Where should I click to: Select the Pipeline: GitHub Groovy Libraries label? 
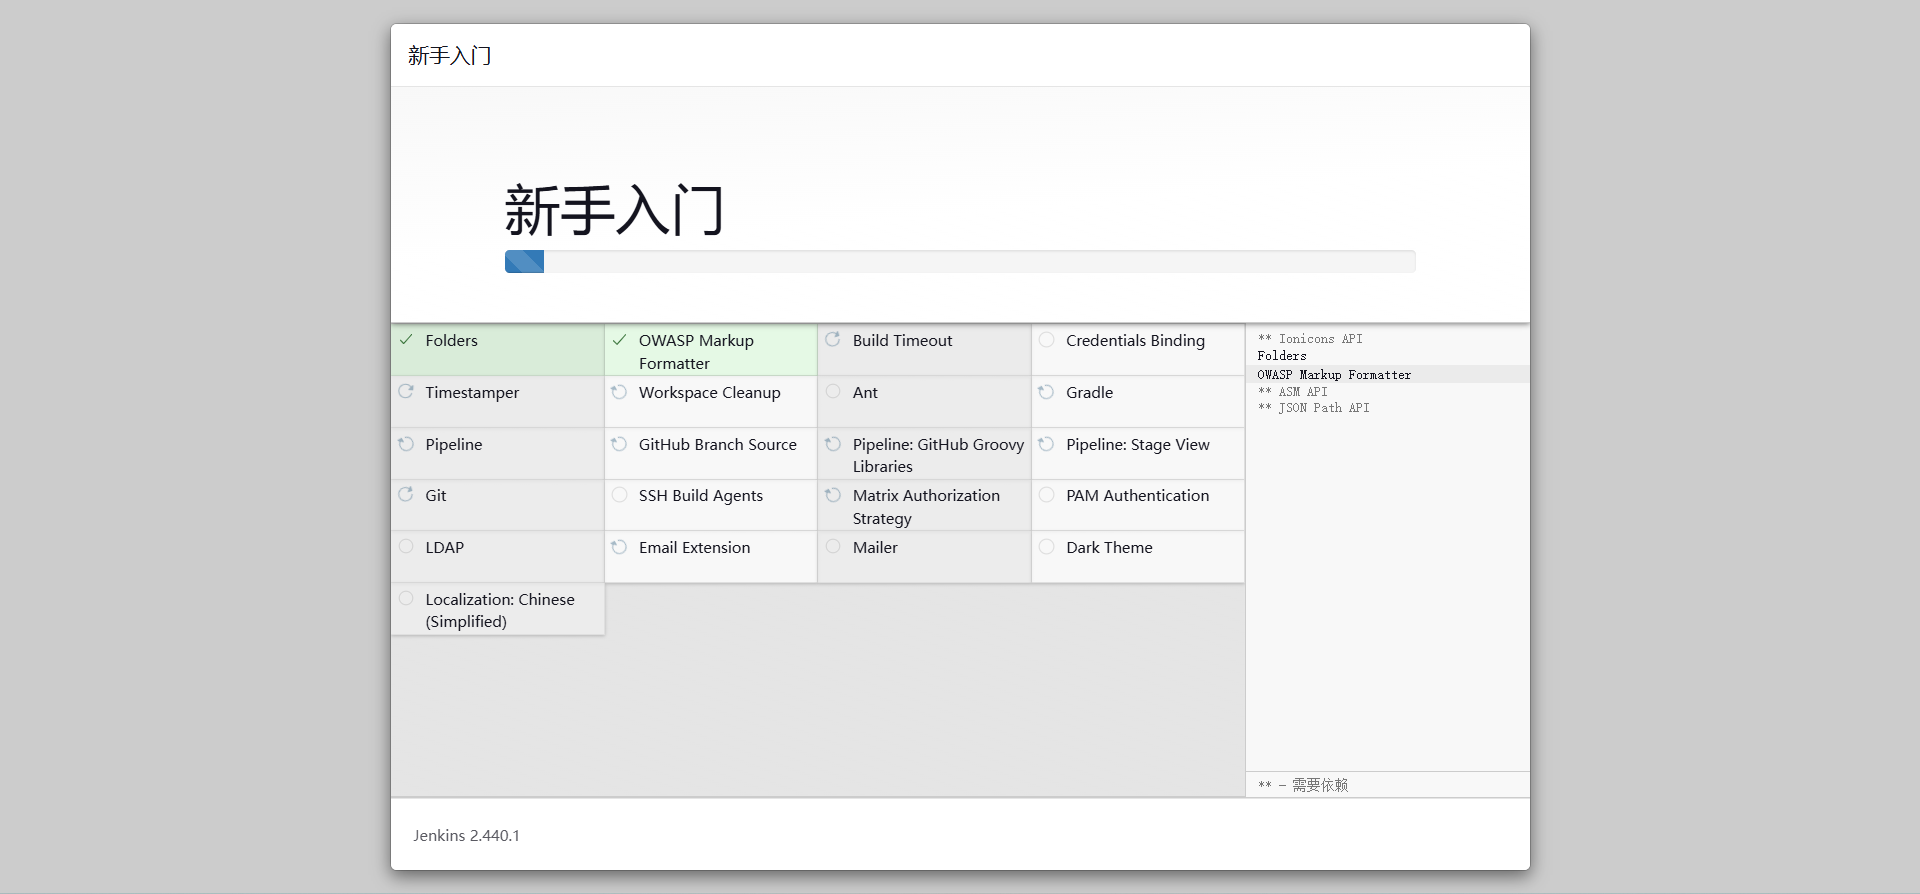tap(938, 455)
